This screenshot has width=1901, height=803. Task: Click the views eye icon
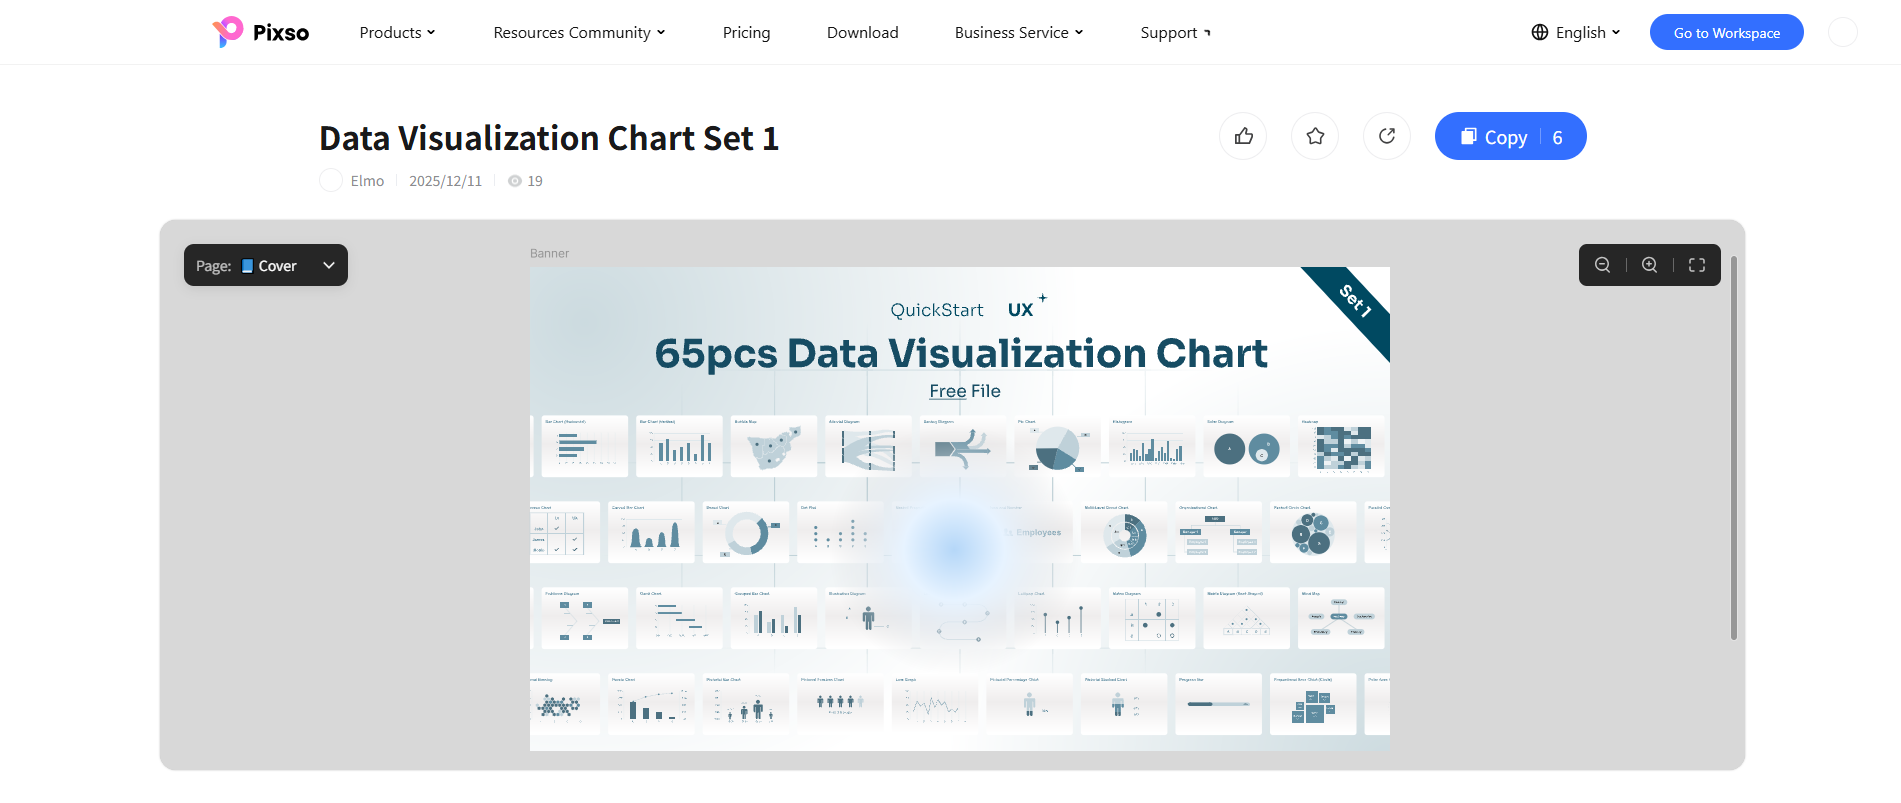[514, 181]
